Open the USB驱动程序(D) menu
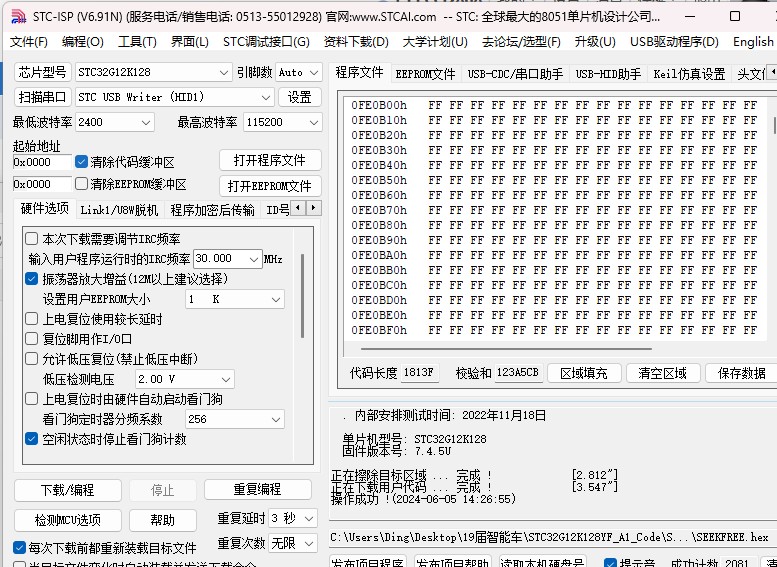777x567 pixels. pos(674,42)
